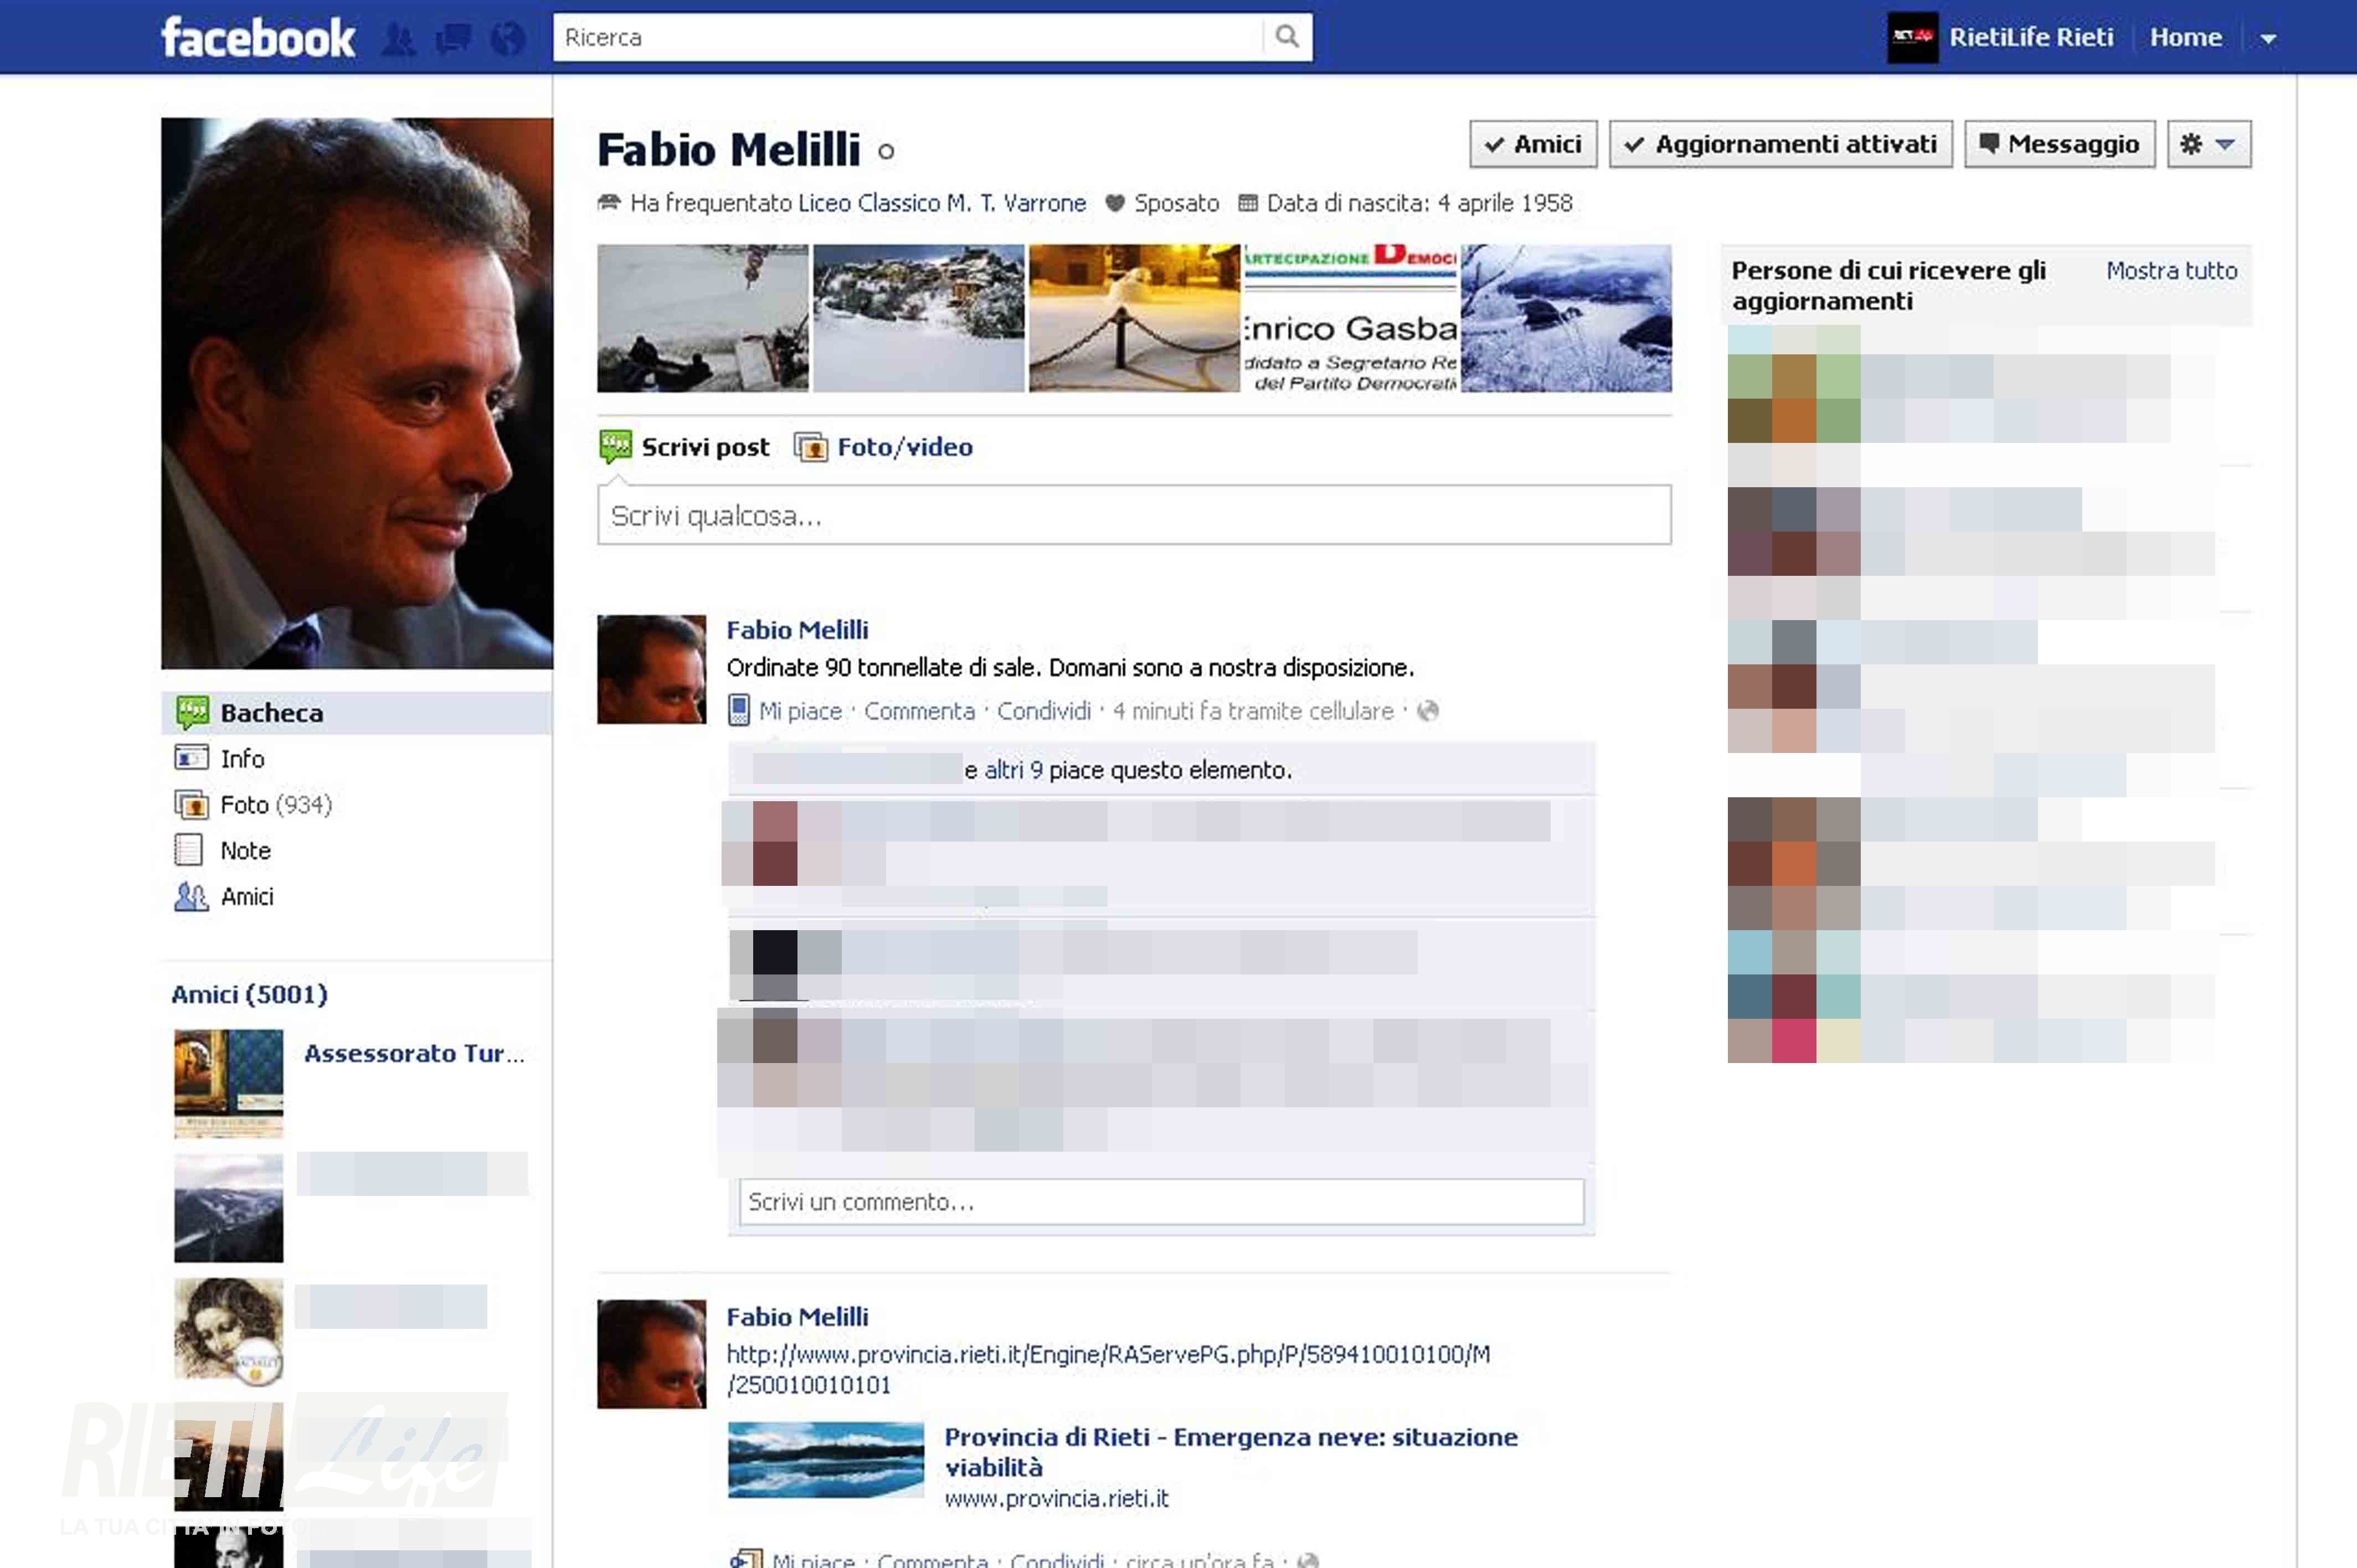The width and height of the screenshot is (2357, 1568).
Task: Click the mobile phone icon beside Mi piace
Action: click(x=738, y=711)
